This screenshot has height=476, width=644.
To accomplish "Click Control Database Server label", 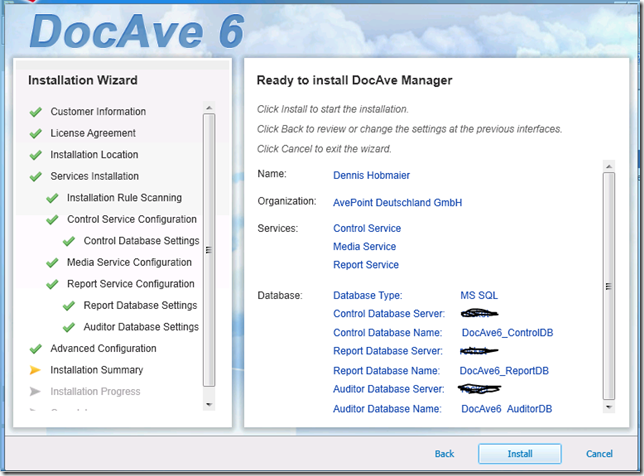I will [x=389, y=314].
